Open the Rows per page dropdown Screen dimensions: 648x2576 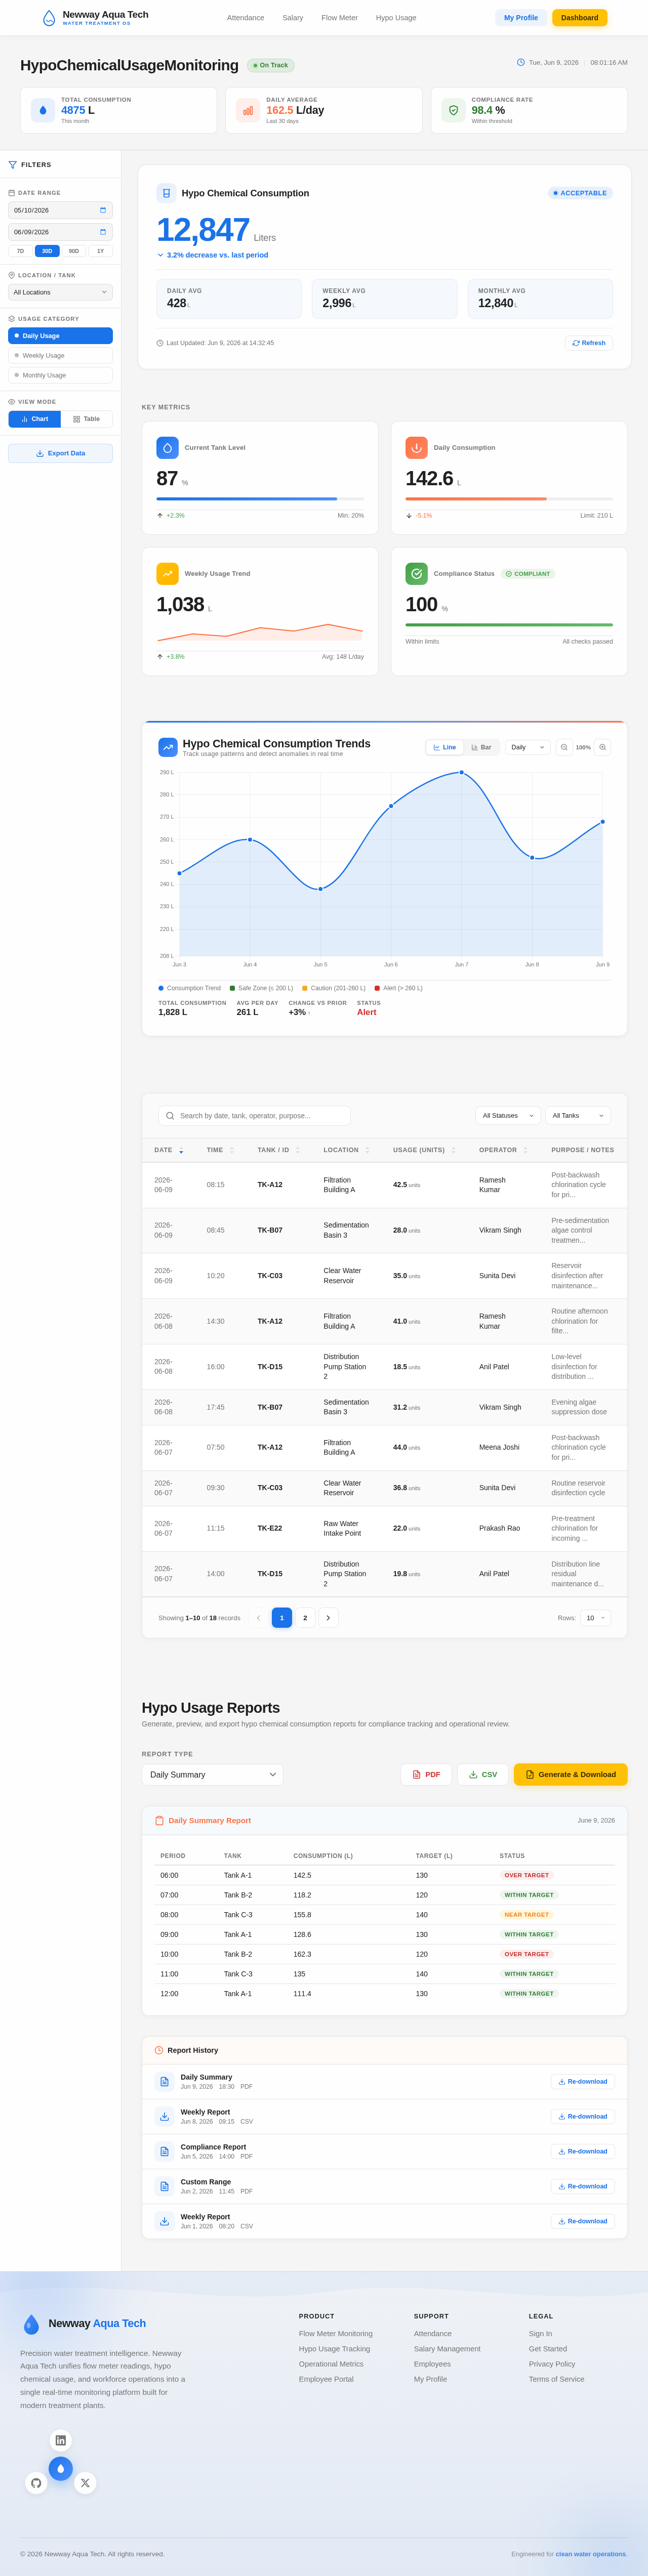coord(595,1618)
